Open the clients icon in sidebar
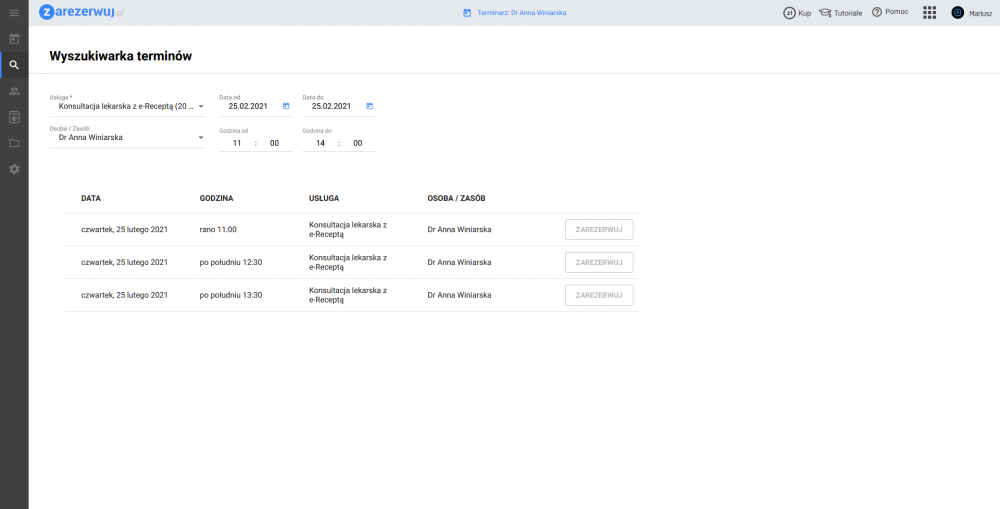 click(14, 91)
